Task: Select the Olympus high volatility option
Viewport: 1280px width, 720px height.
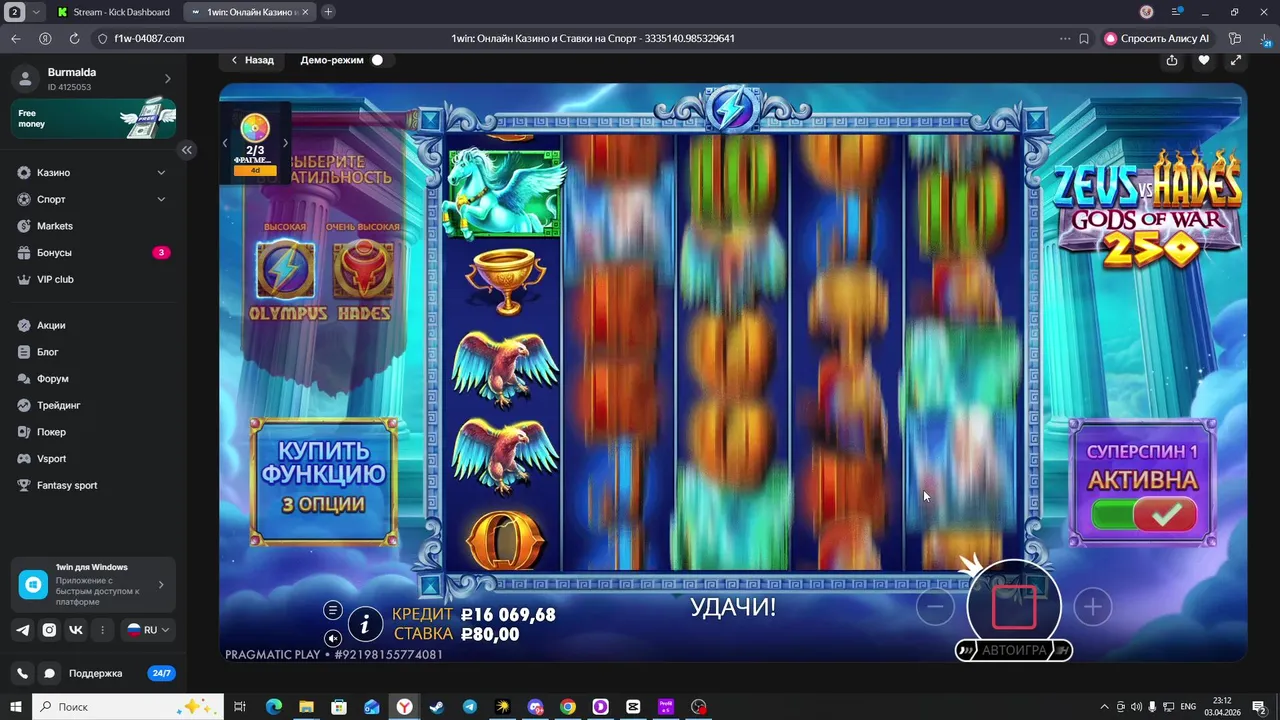Action: click(286, 271)
